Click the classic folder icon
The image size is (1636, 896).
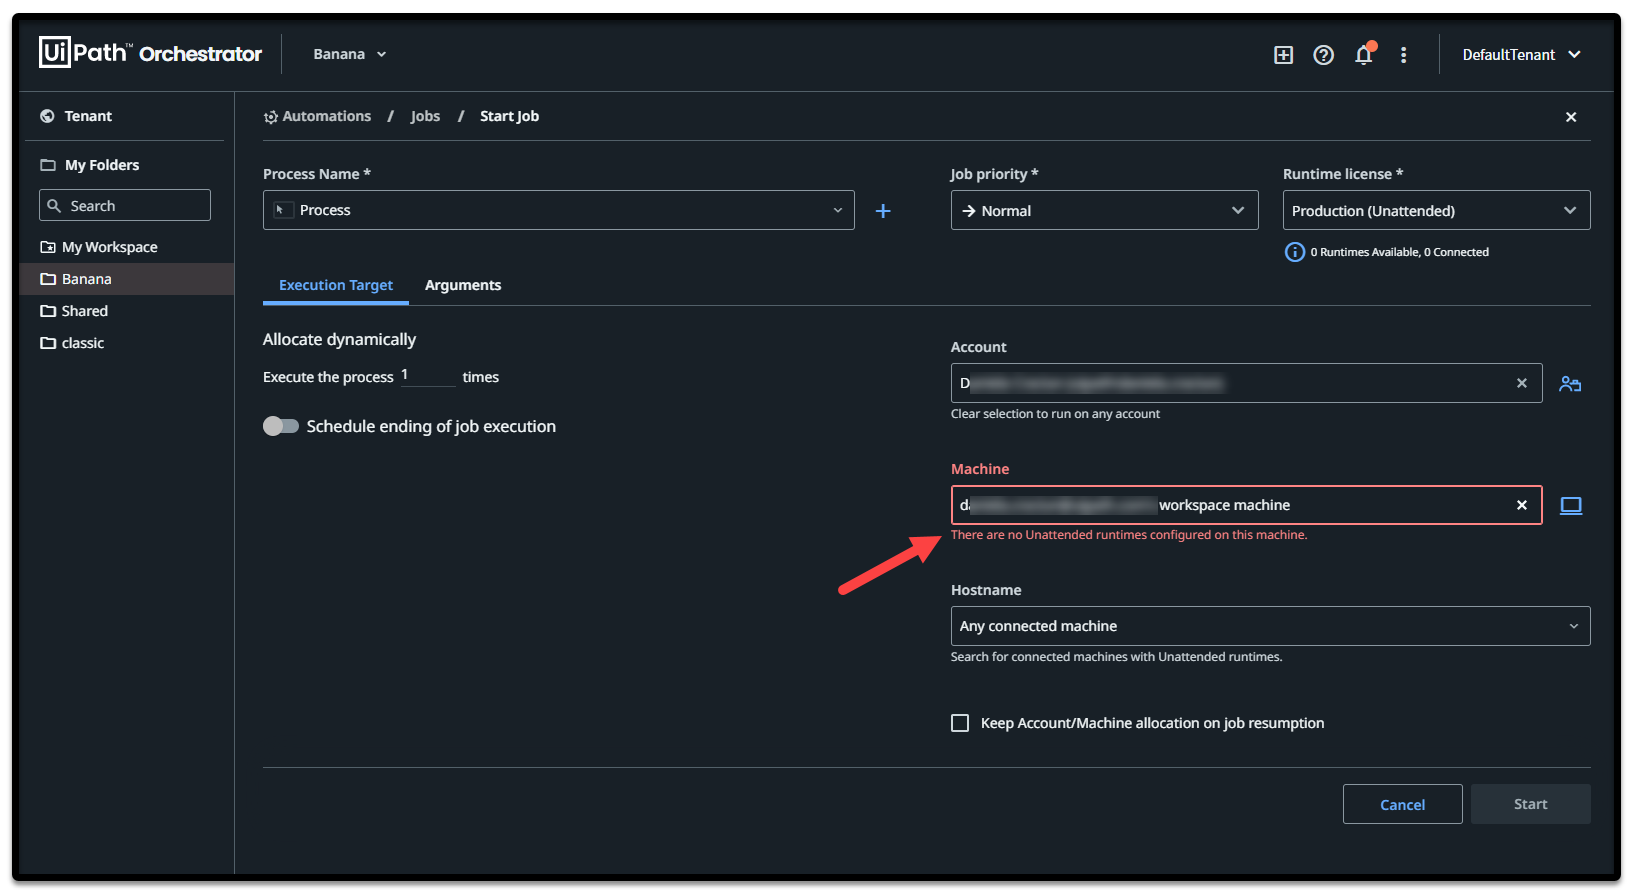47,343
